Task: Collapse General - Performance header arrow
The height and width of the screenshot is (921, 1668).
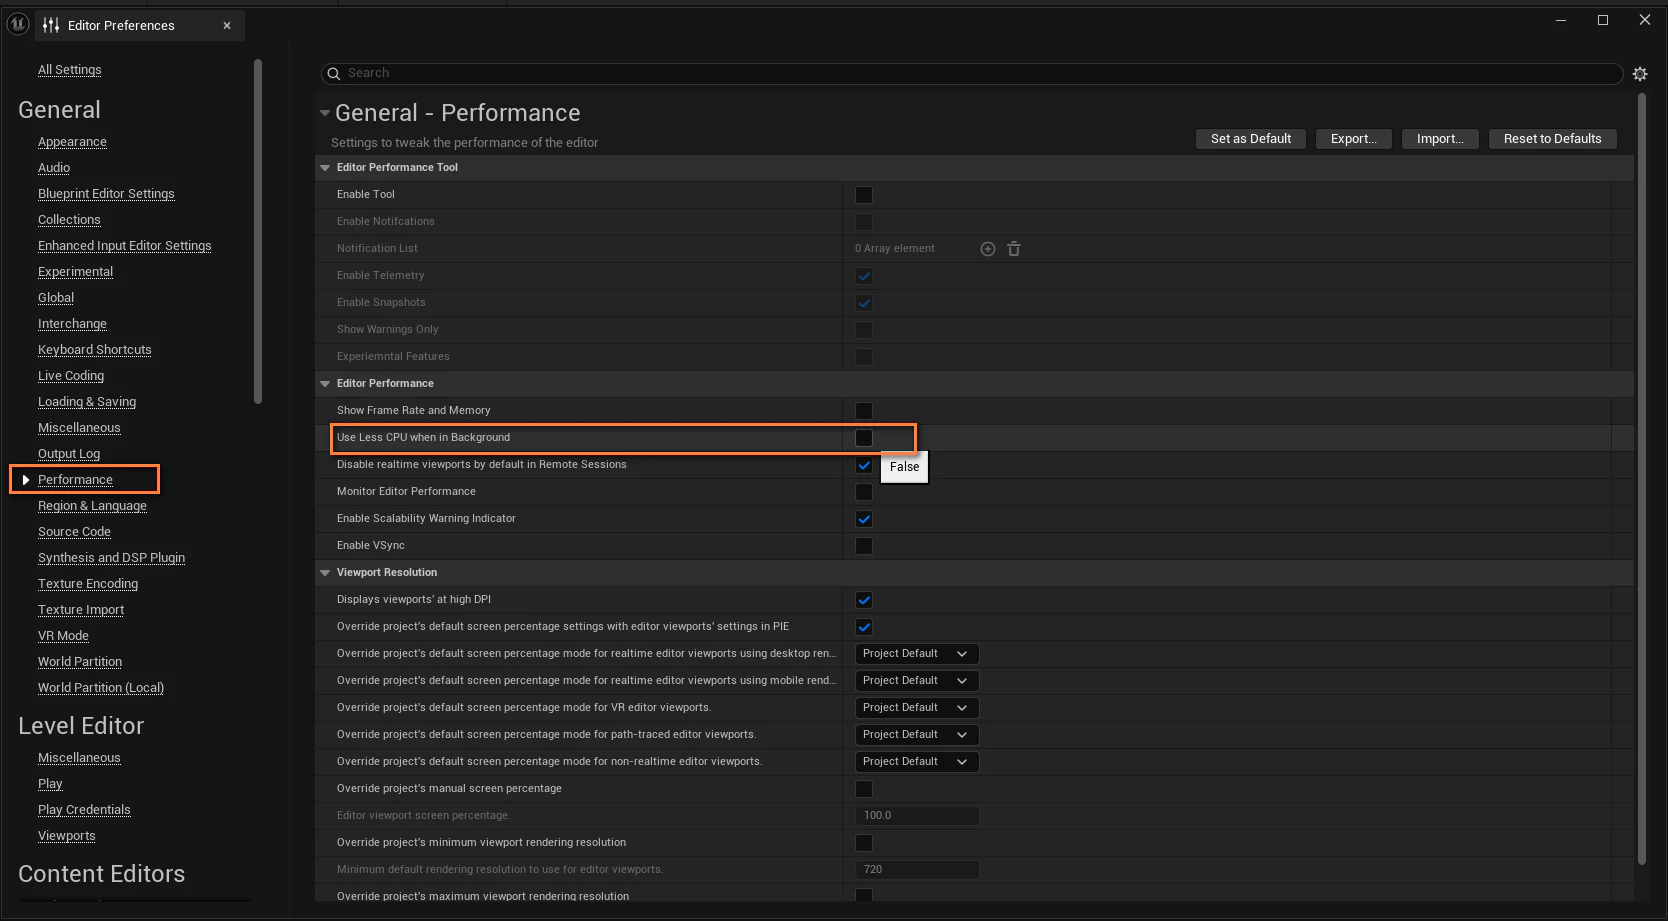Action: point(325,113)
